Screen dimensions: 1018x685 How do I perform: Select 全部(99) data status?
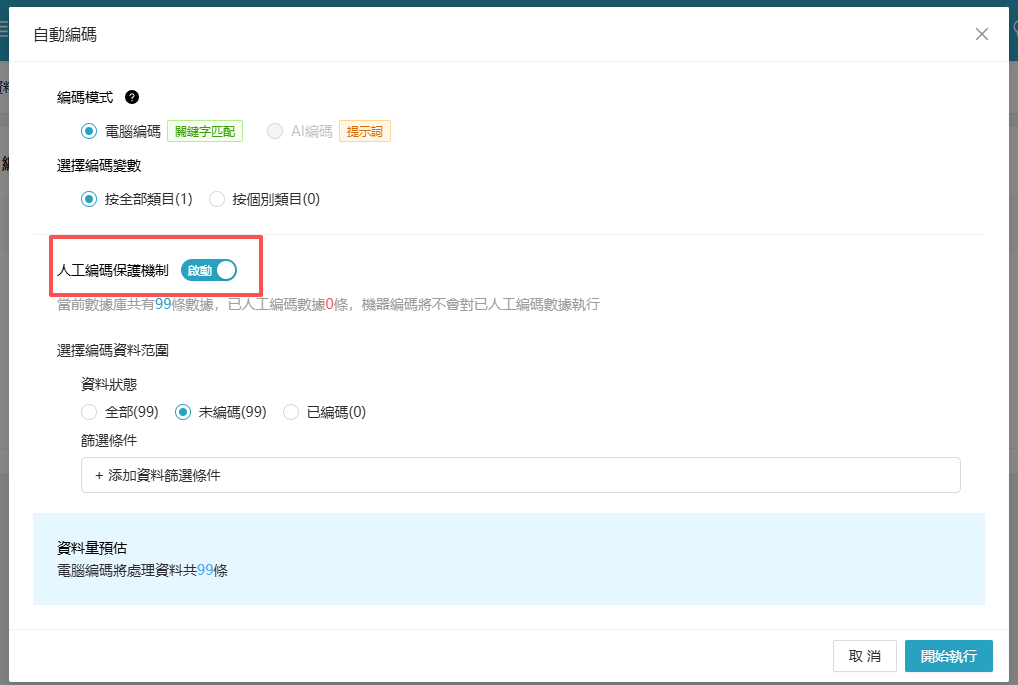pyautogui.click(x=89, y=412)
